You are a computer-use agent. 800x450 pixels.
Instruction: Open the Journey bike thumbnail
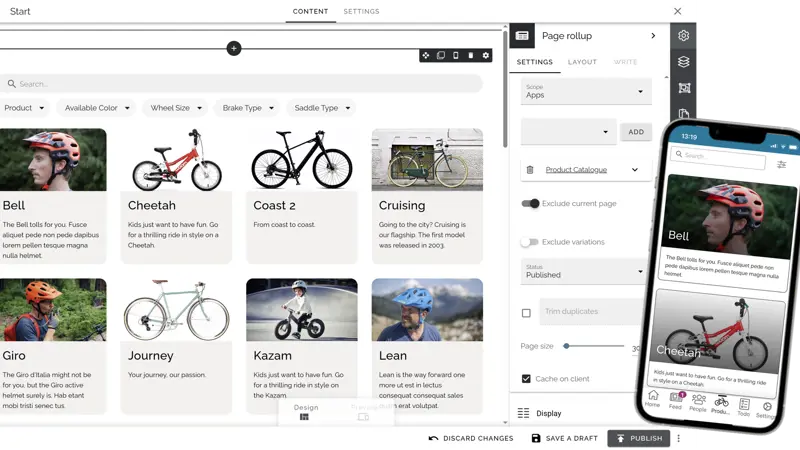point(176,310)
